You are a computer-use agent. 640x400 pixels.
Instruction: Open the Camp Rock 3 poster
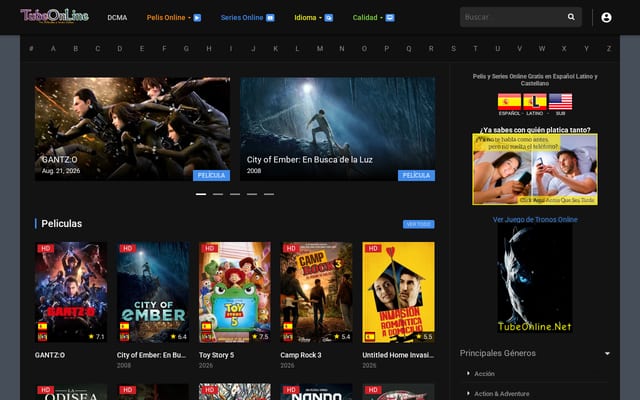coord(316,292)
